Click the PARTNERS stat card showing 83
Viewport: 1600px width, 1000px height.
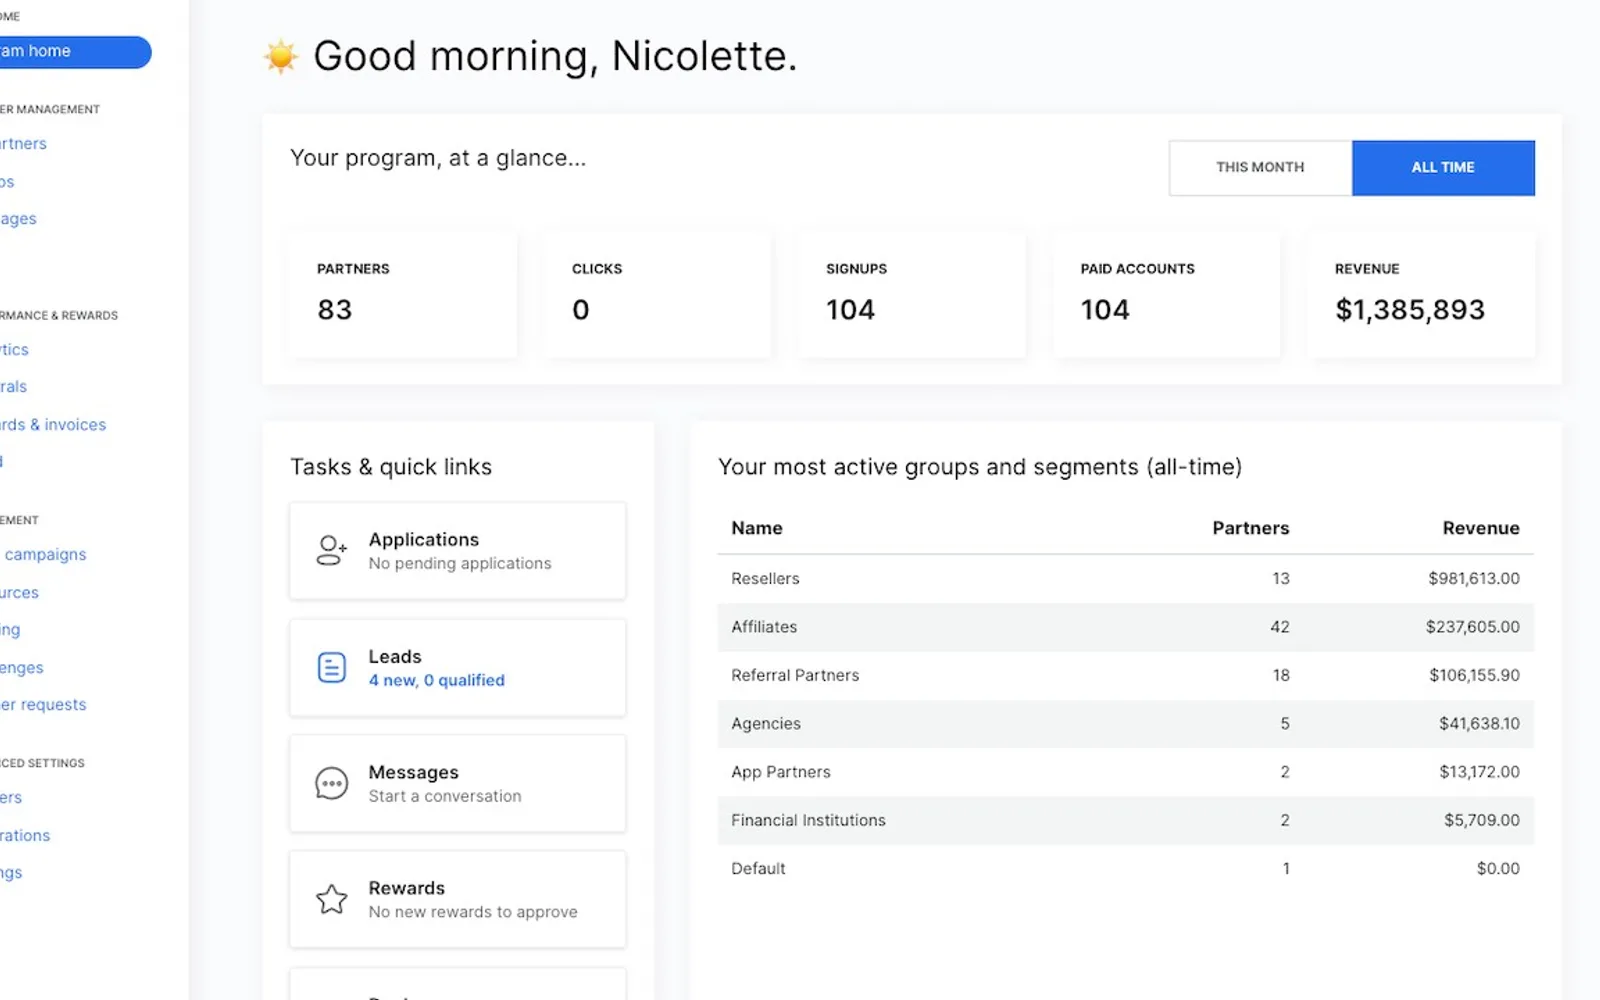click(x=402, y=294)
